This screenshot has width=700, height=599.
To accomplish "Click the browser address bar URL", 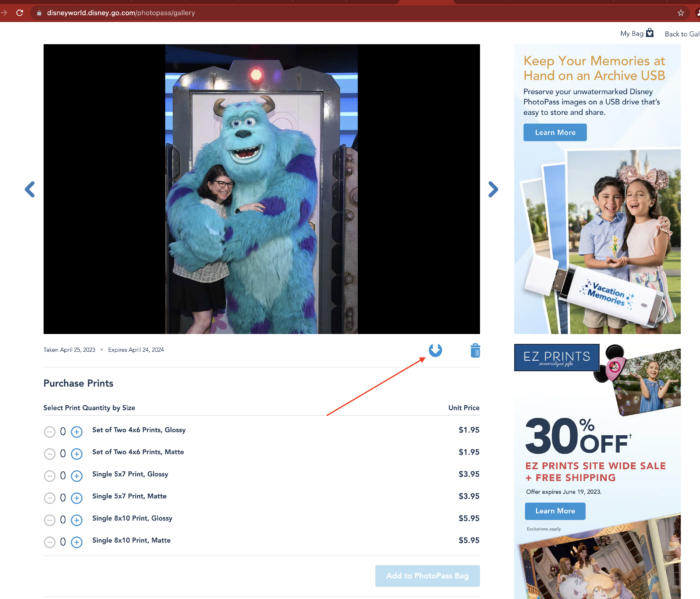I will coord(121,13).
